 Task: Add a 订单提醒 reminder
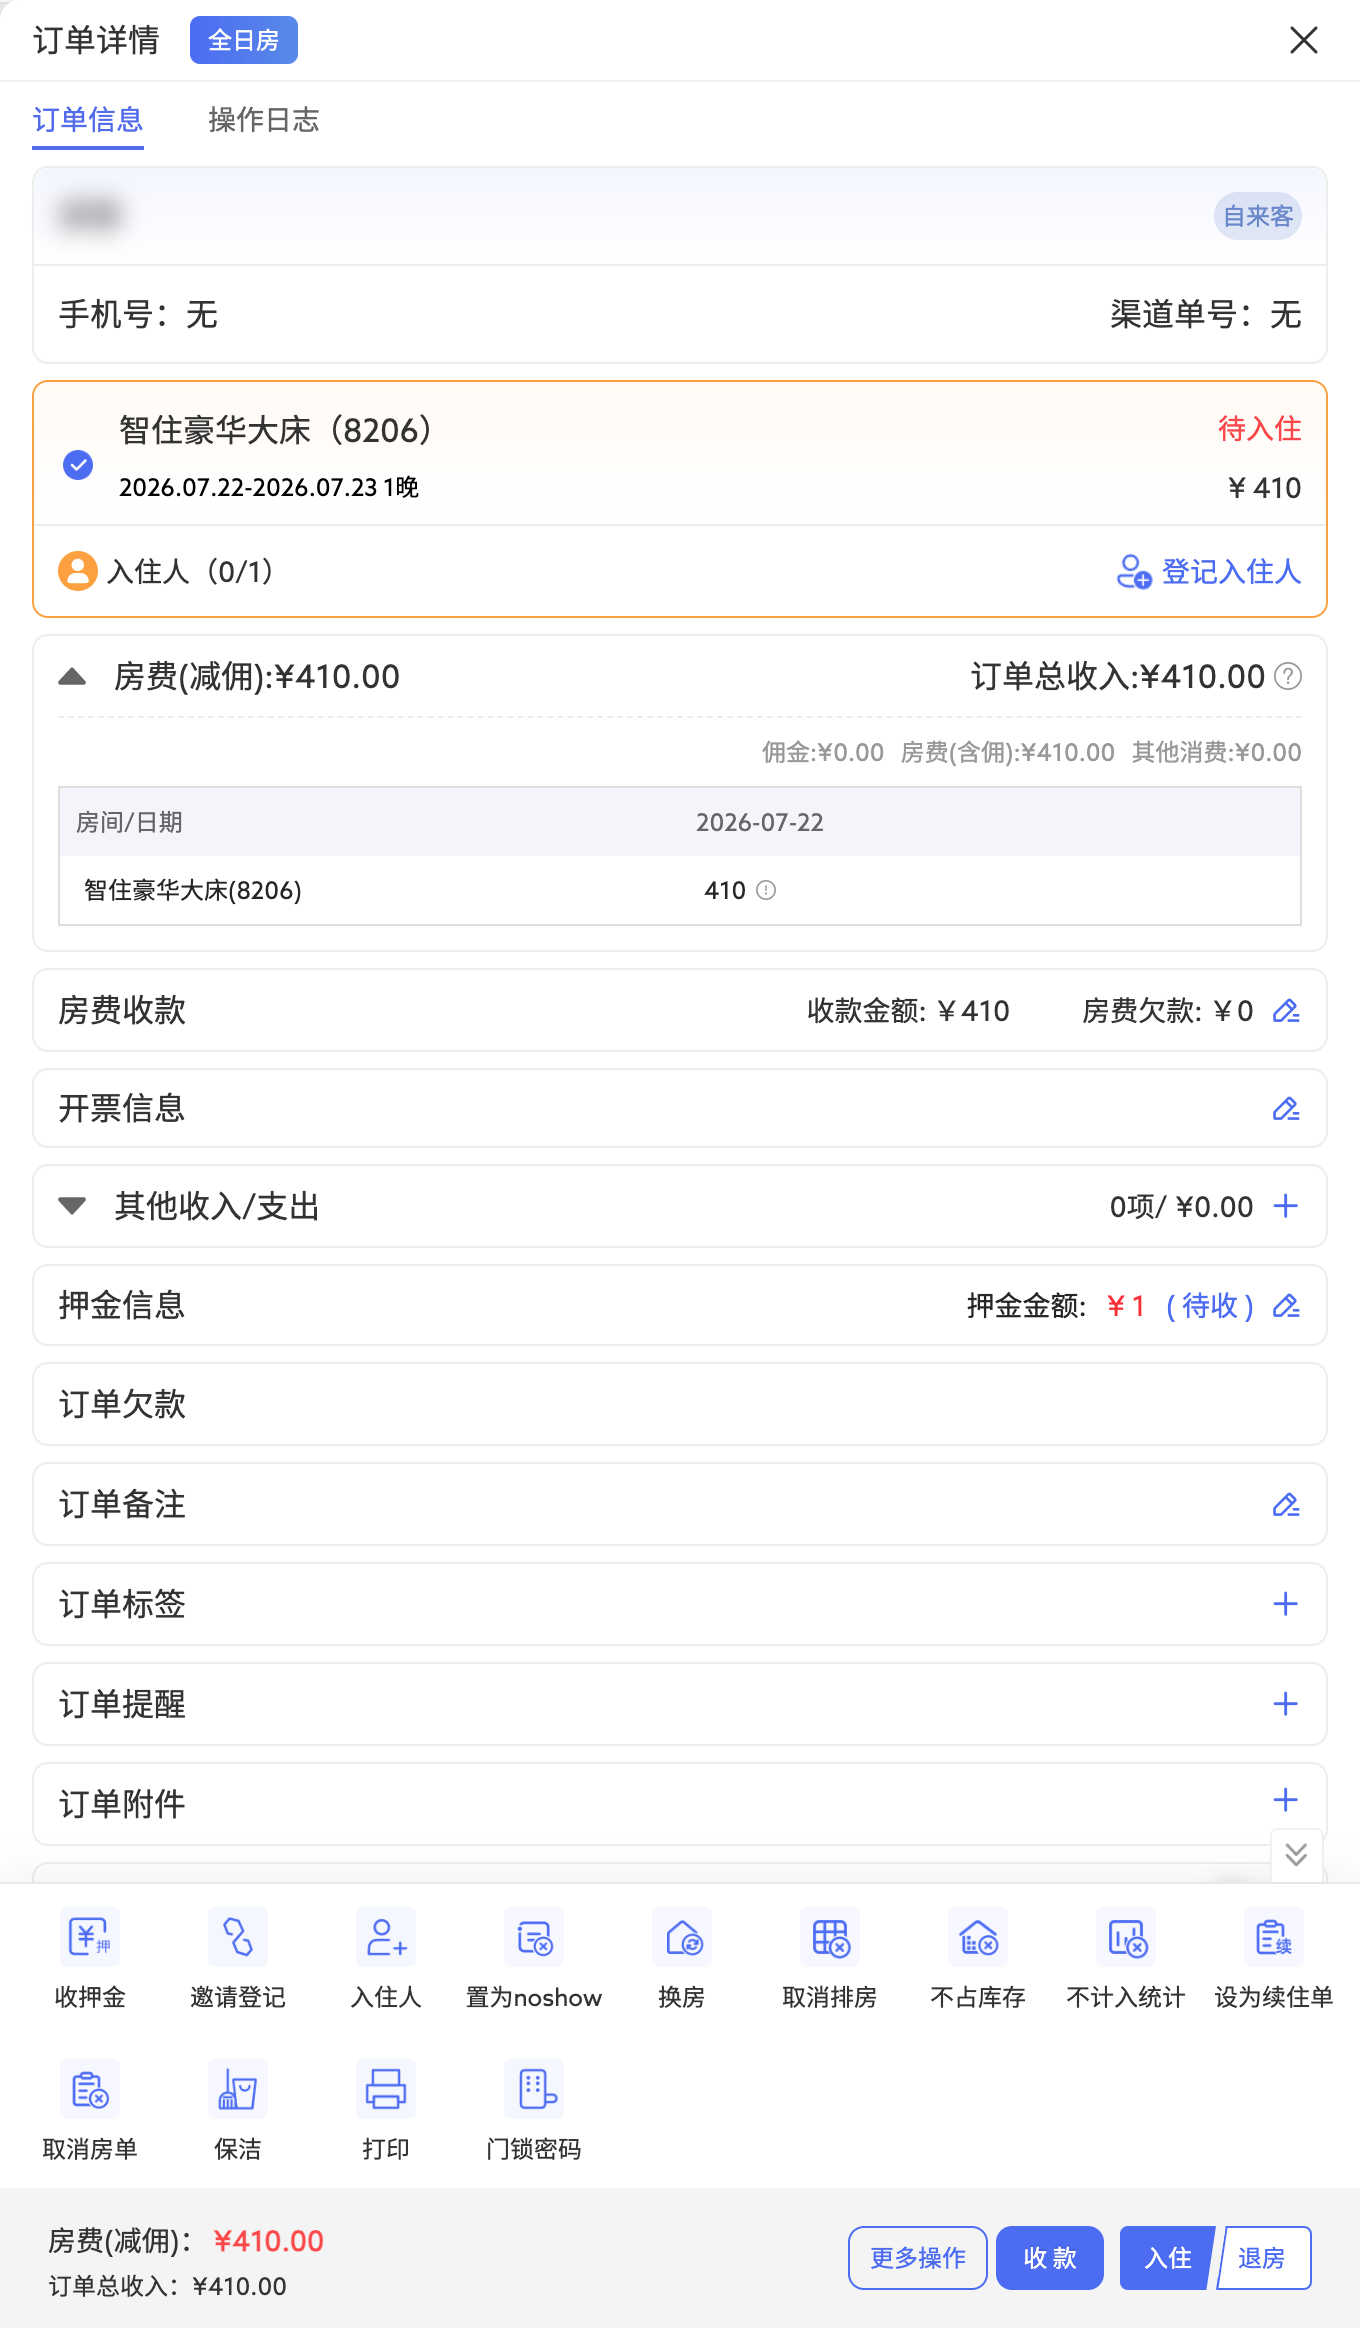1286,1704
